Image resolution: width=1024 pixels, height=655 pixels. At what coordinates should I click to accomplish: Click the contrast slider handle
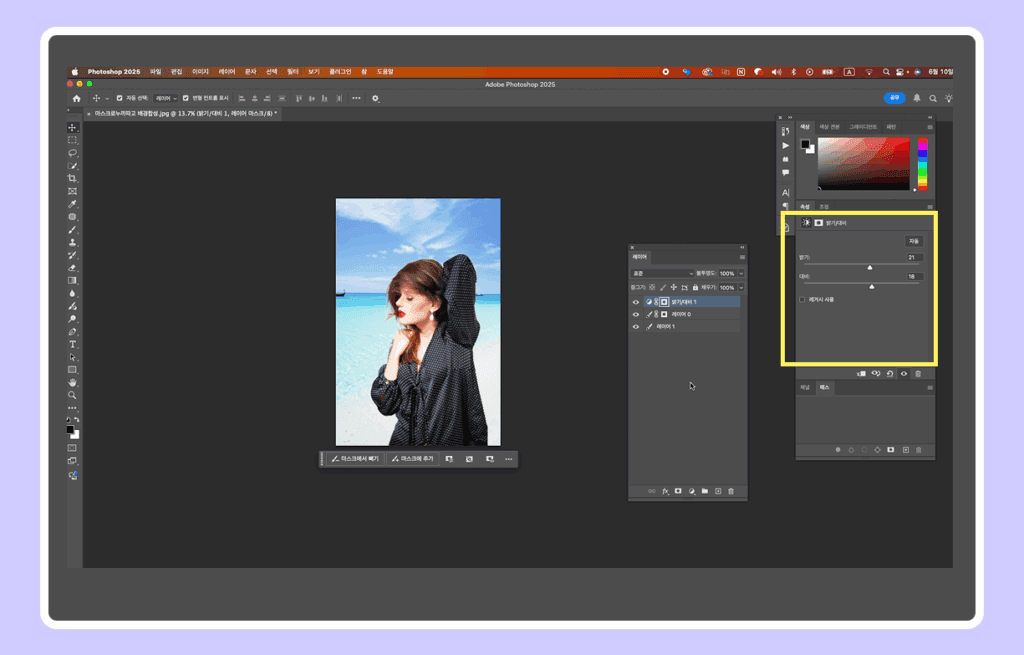click(872, 287)
